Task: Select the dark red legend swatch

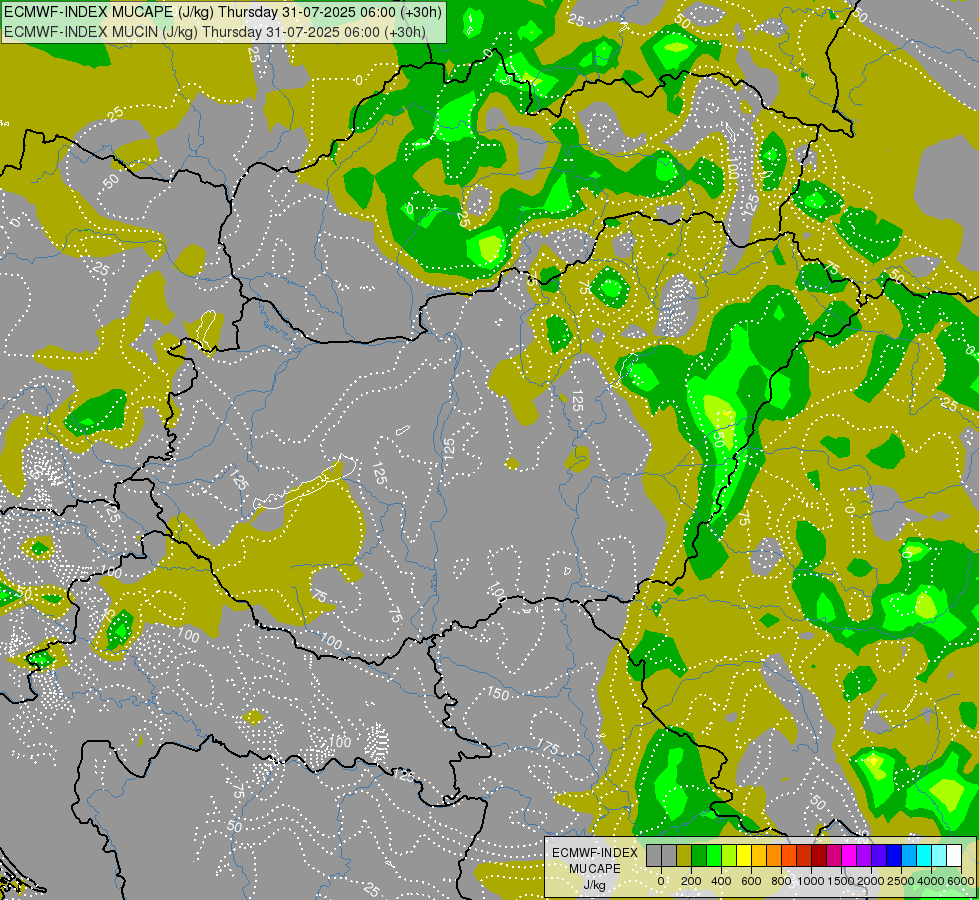Action: [820, 855]
